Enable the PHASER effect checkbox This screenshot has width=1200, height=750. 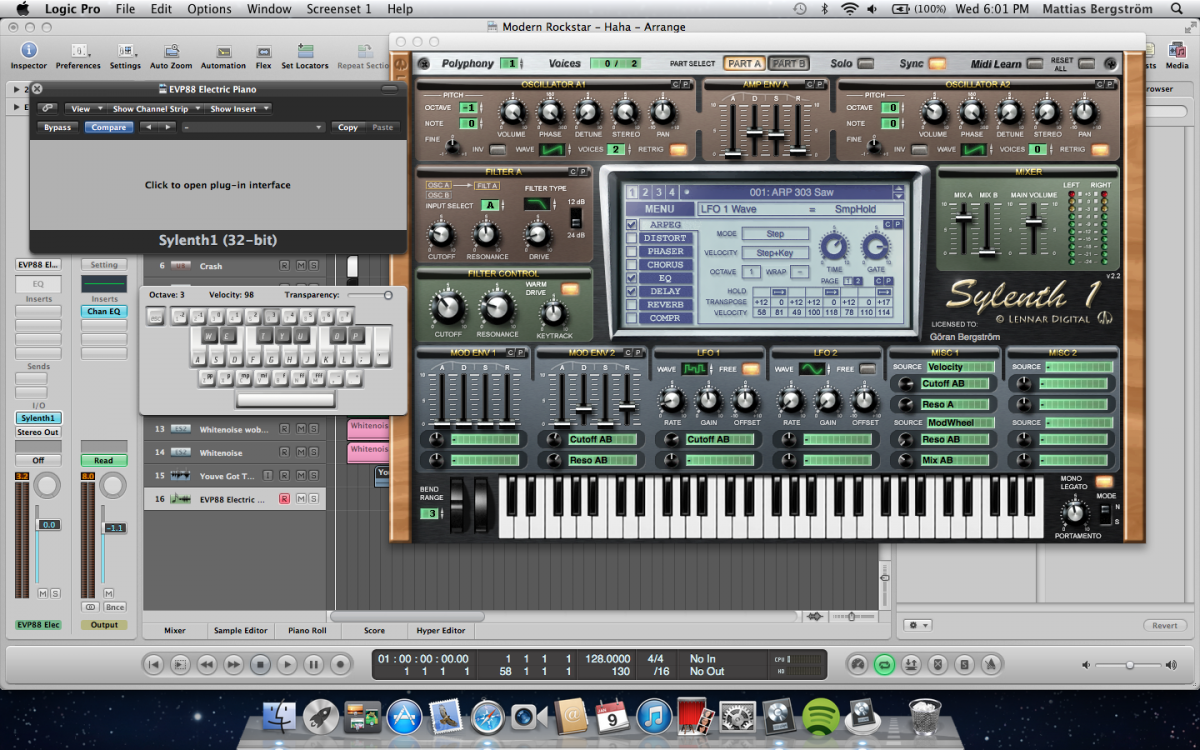point(630,251)
